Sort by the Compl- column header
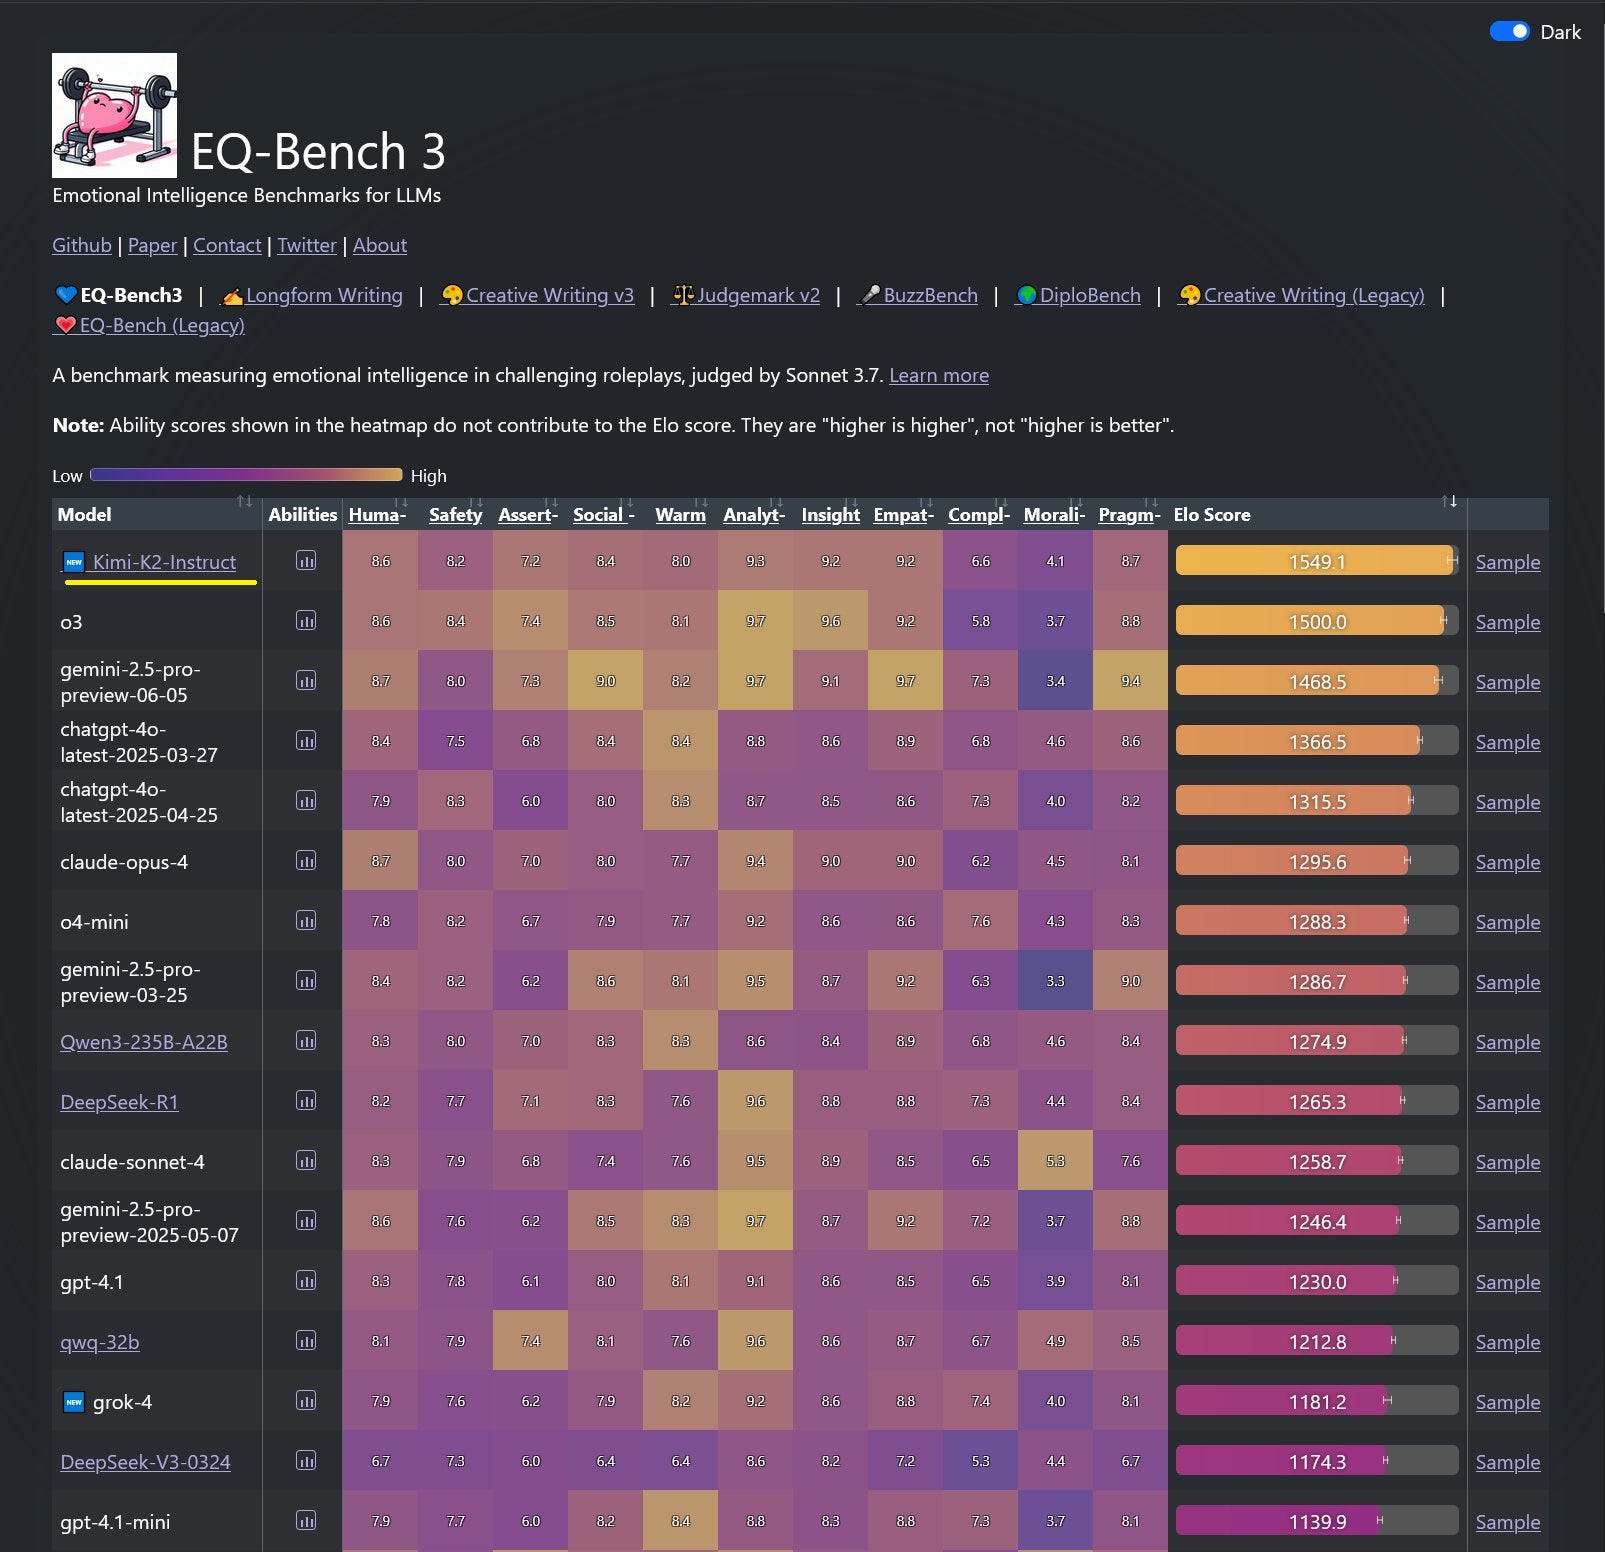The width and height of the screenshot is (1605, 1552). tap(979, 514)
